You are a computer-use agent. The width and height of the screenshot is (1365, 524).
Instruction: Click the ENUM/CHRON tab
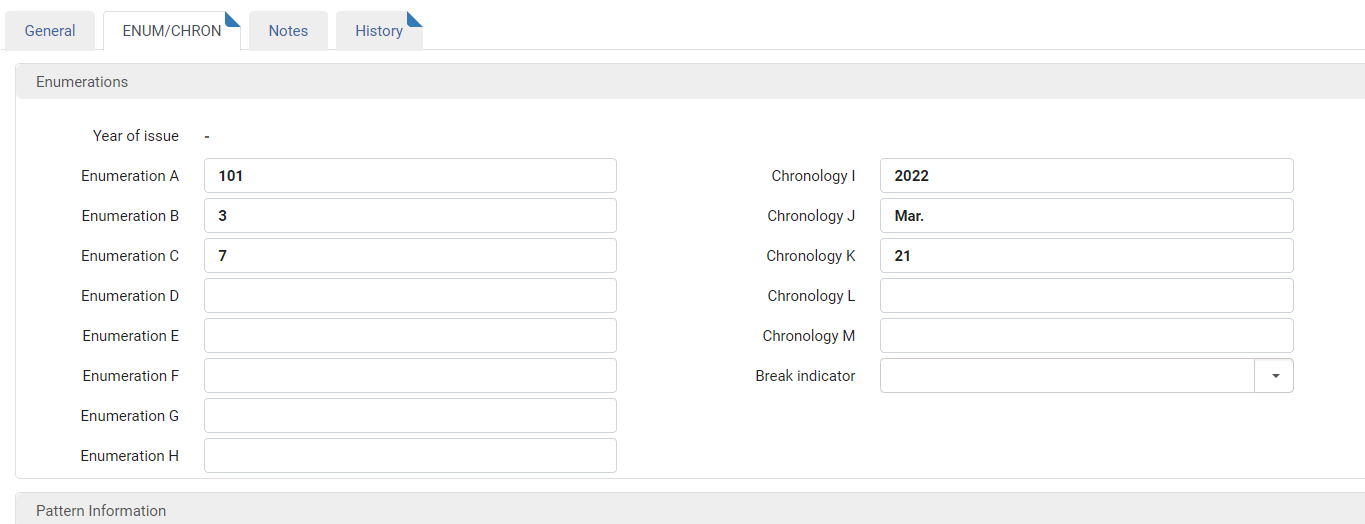(x=172, y=31)
